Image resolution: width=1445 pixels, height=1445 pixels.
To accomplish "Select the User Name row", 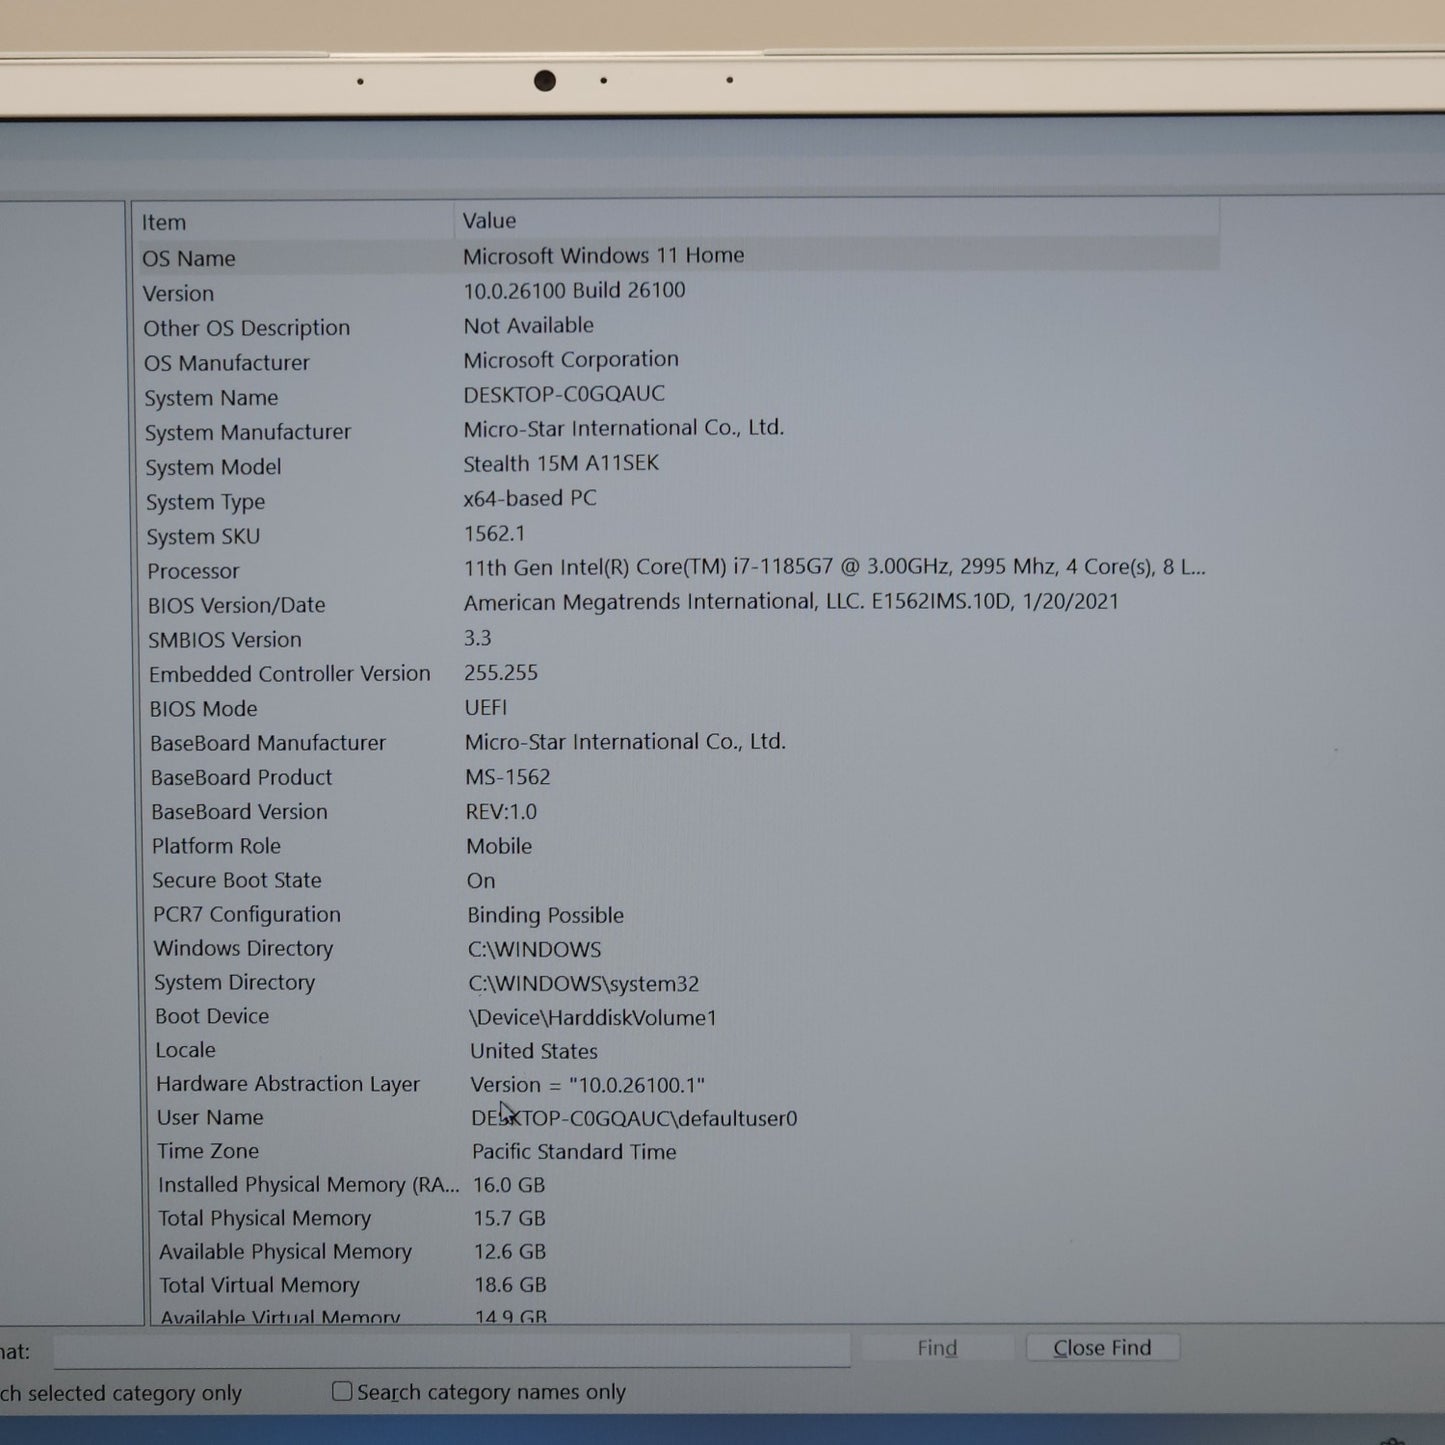I will click(x=210, y=1117).
